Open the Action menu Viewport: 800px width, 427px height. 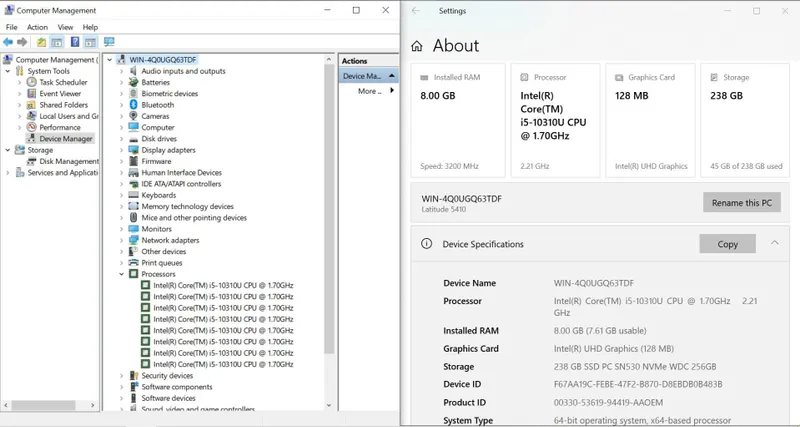tap(37, 27)
